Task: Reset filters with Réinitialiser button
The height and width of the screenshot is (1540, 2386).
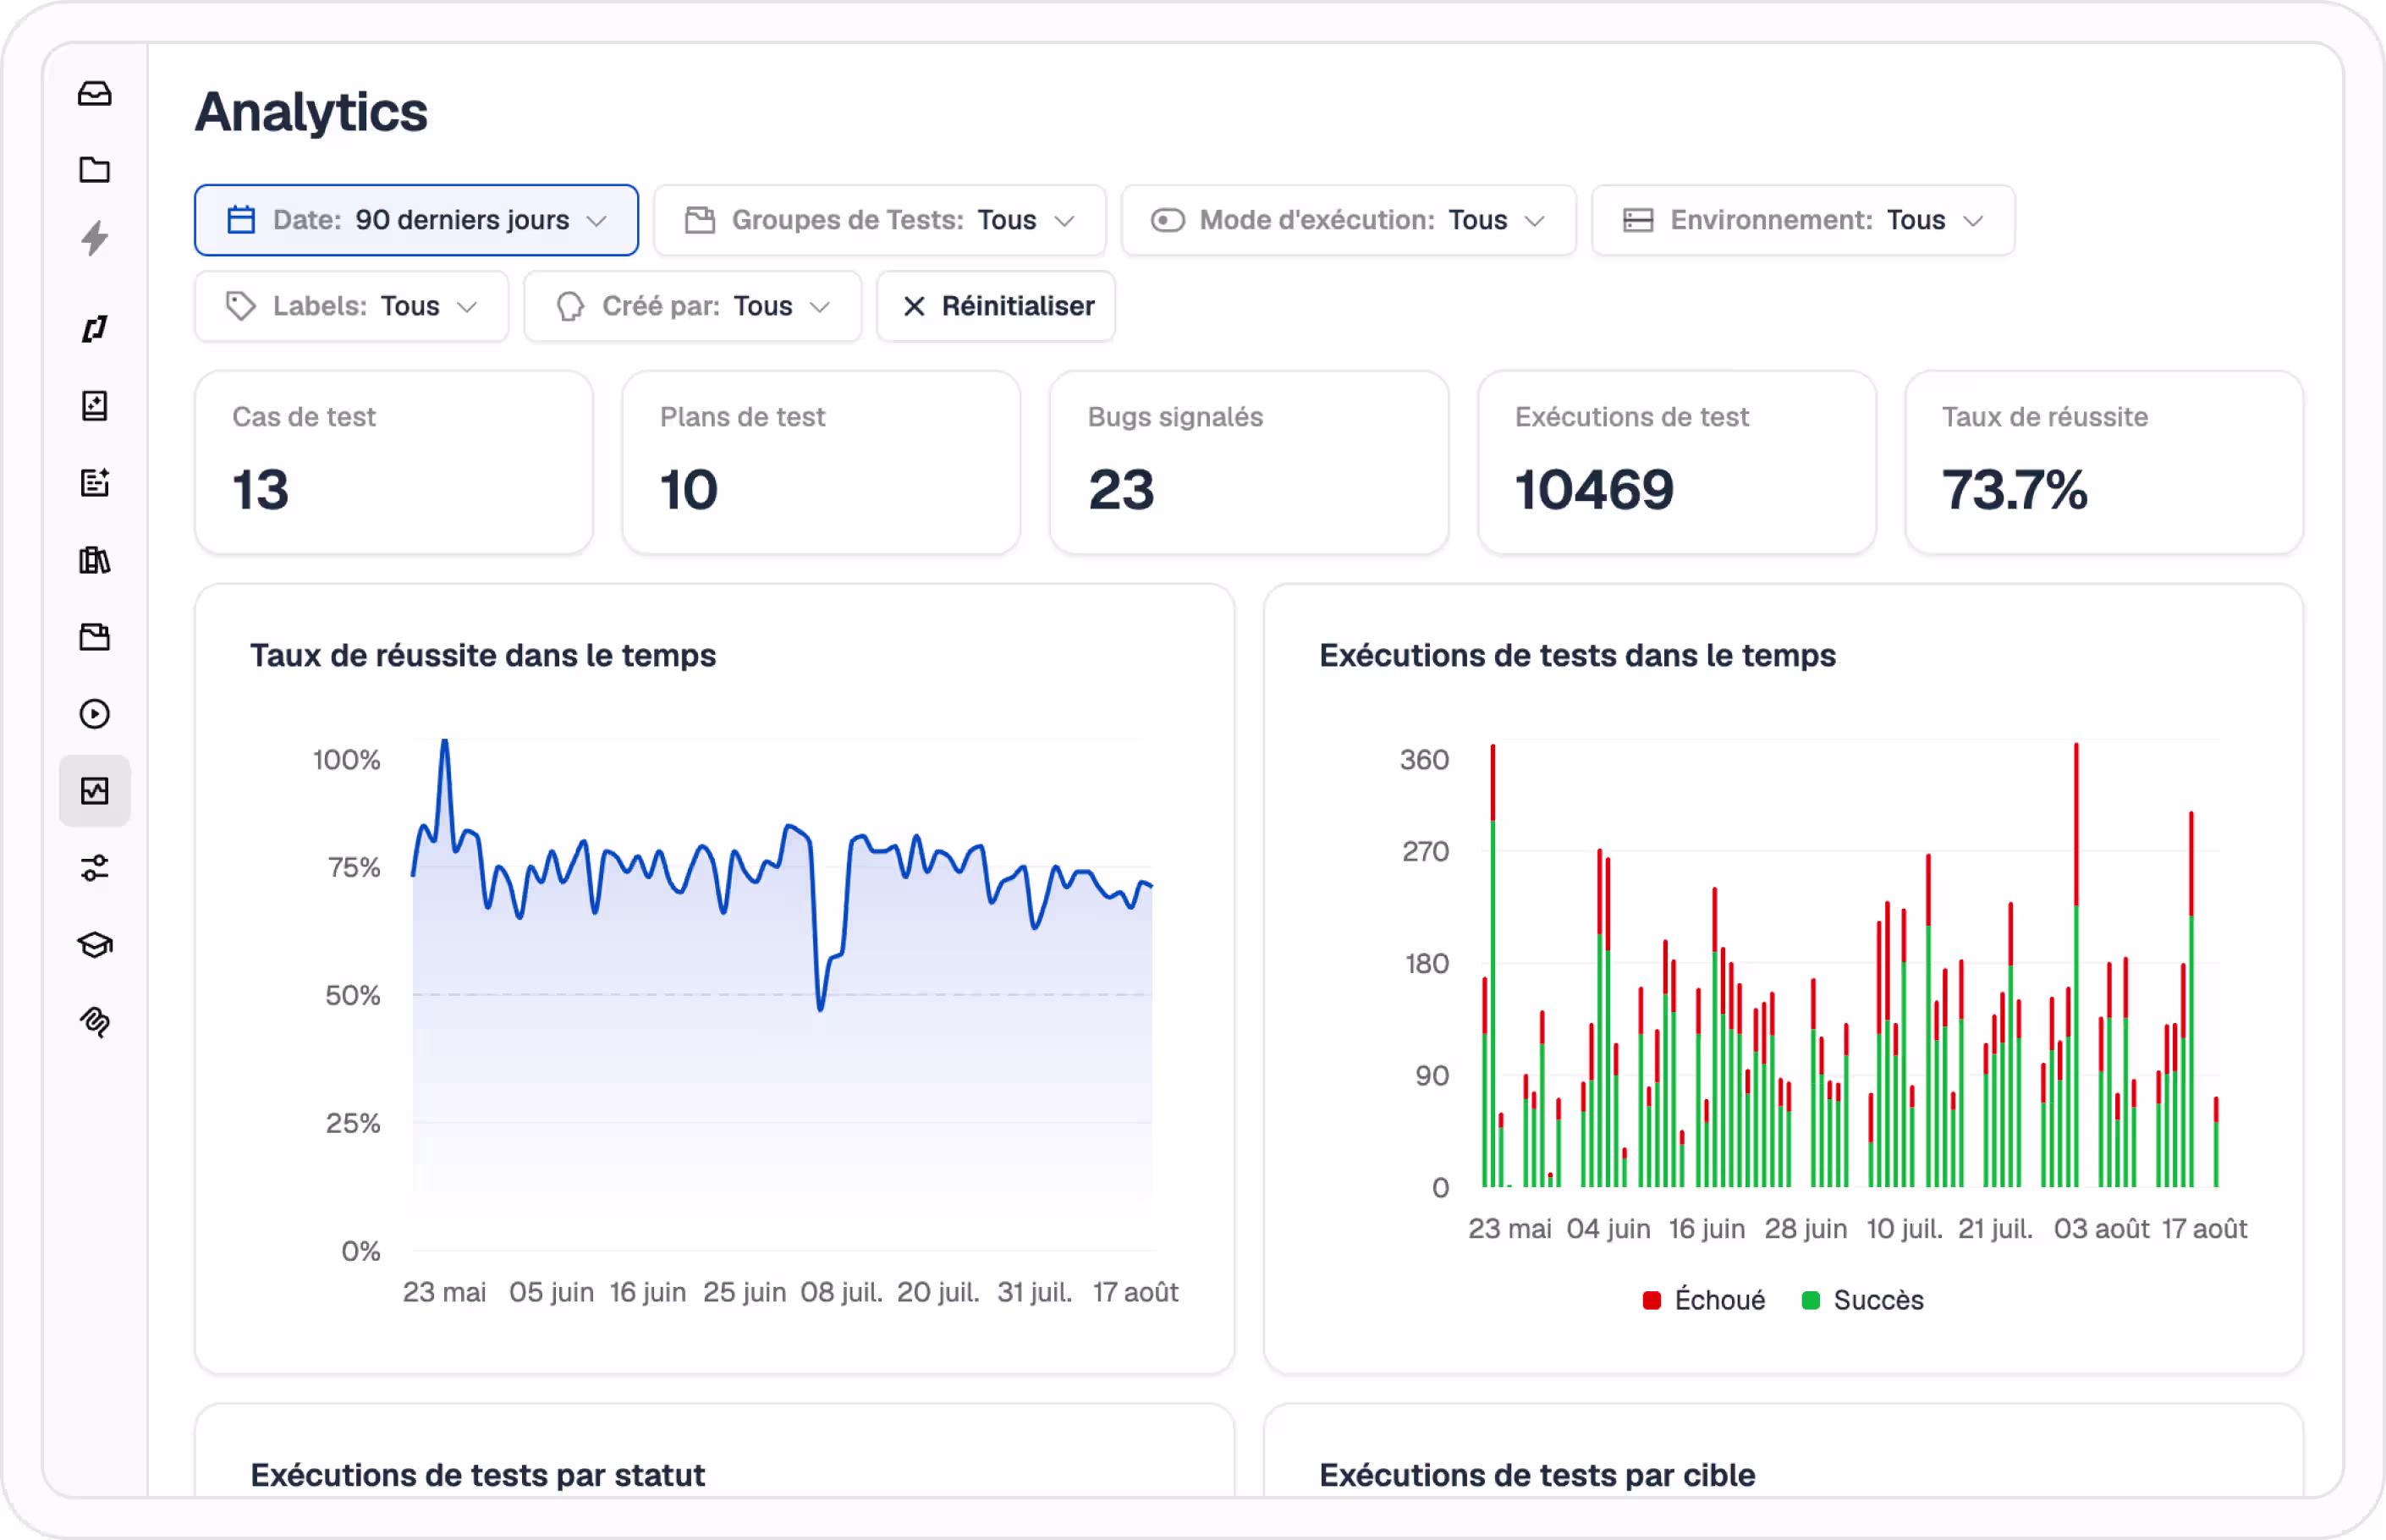Action: [996, 306]
